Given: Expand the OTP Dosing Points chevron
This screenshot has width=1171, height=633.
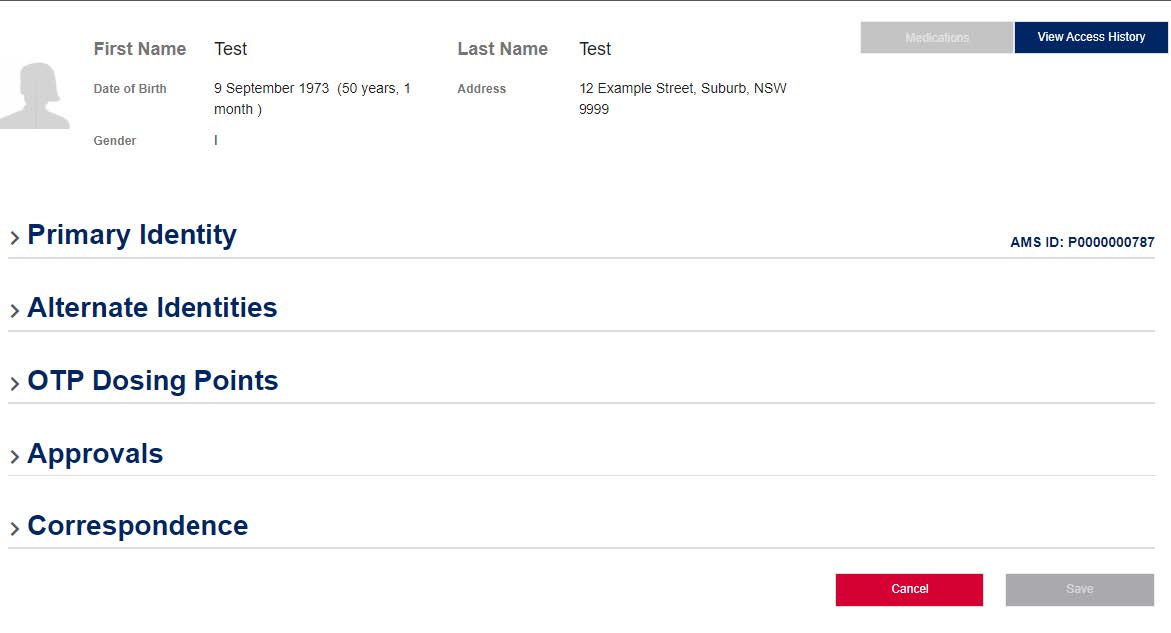Looking at the screenshot, I should pos(15,384).
